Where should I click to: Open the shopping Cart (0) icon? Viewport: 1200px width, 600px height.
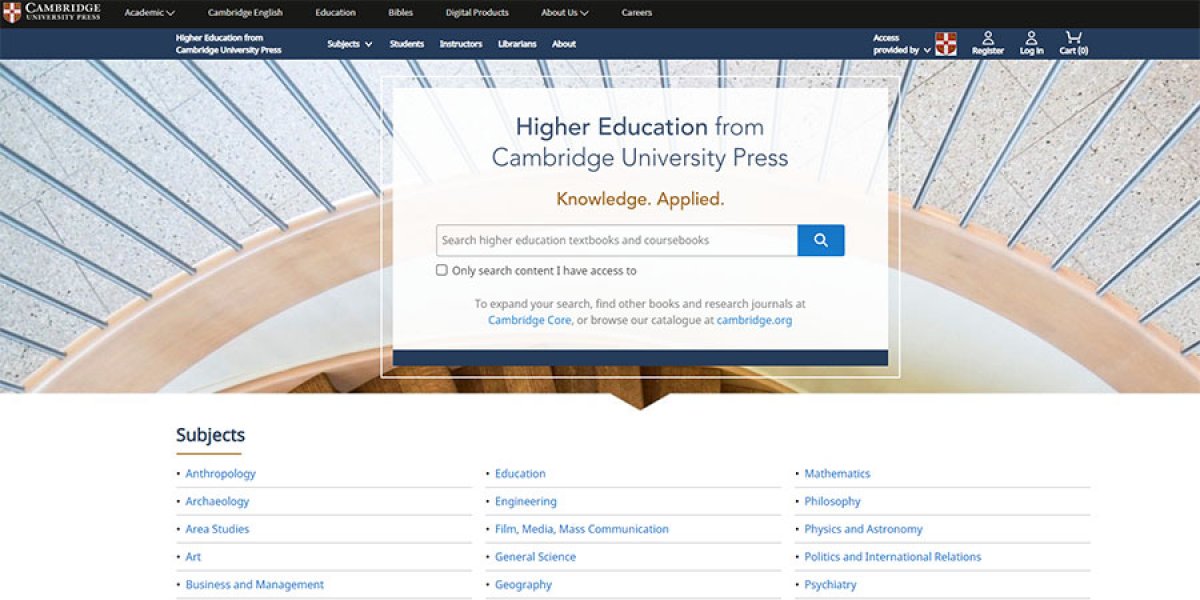tap(1074, 38)
